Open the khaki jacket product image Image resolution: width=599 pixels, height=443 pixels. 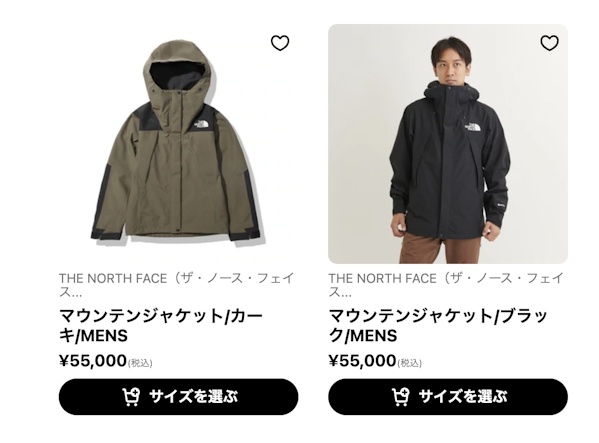click(178, 144)
